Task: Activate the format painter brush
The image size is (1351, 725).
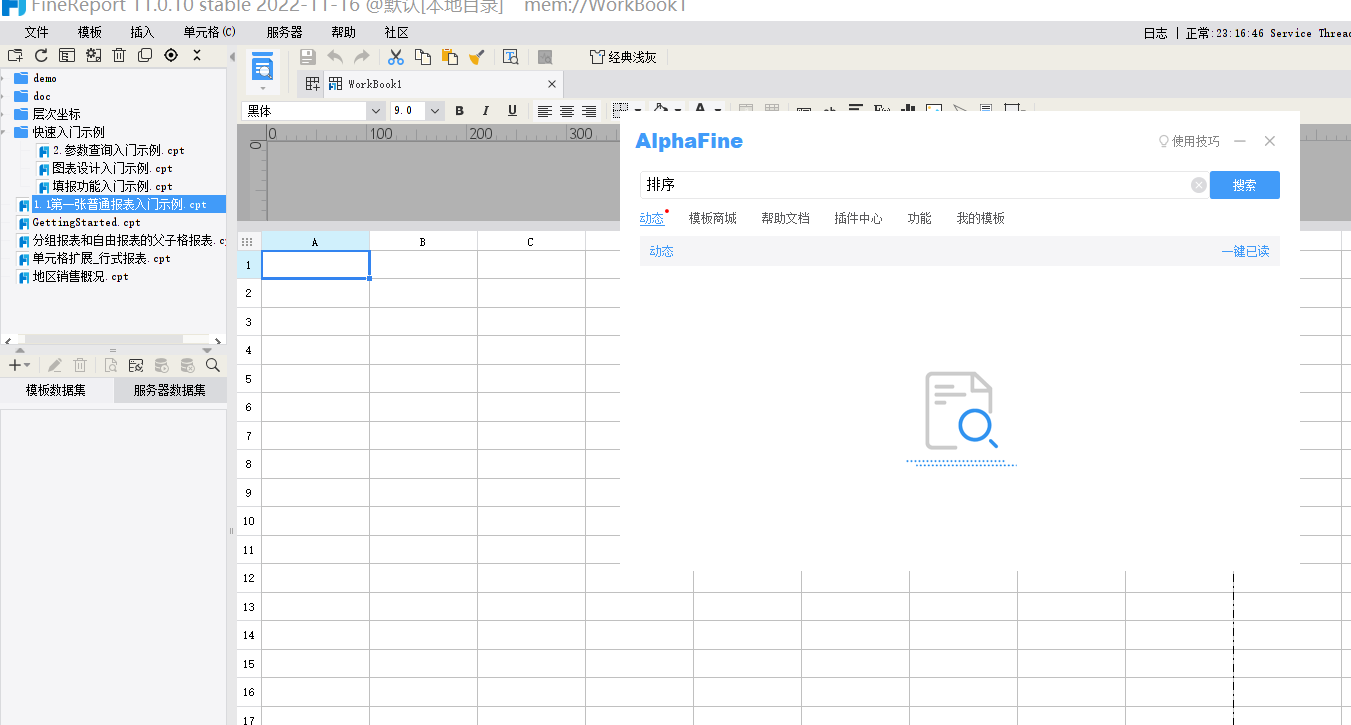Action: (477, 58)
